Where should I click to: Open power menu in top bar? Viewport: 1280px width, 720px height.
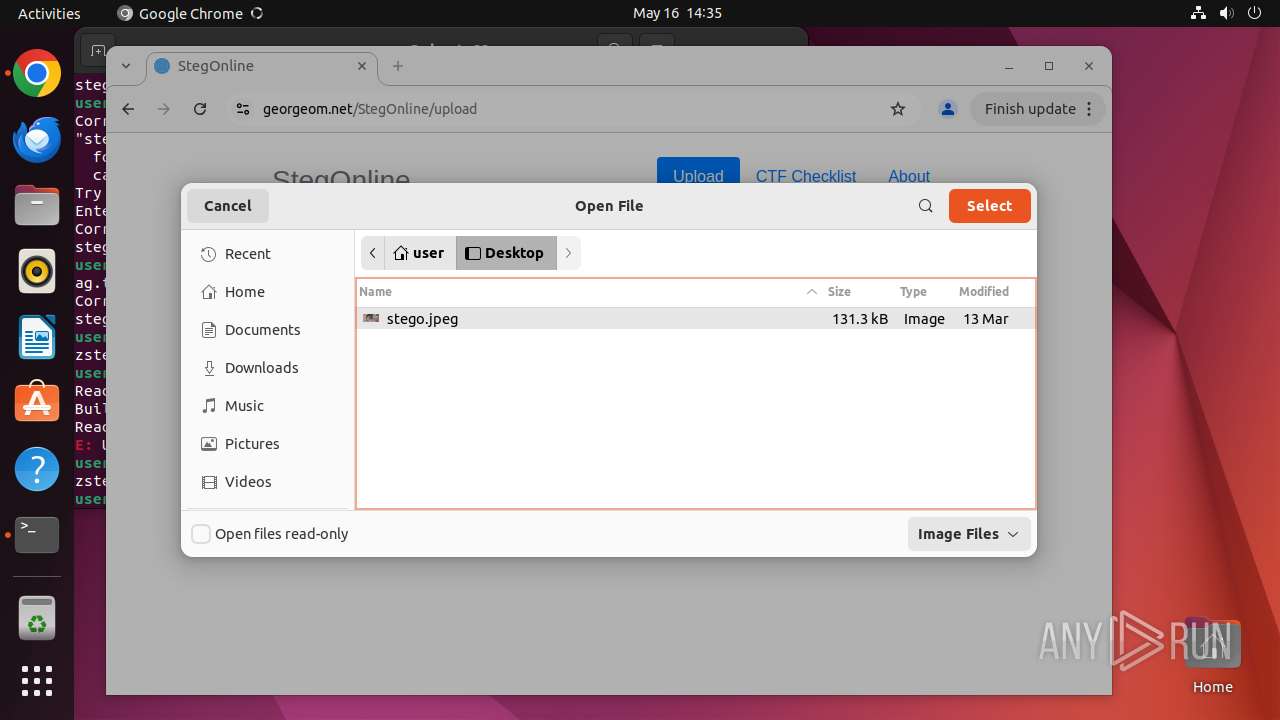point(1255,13)
